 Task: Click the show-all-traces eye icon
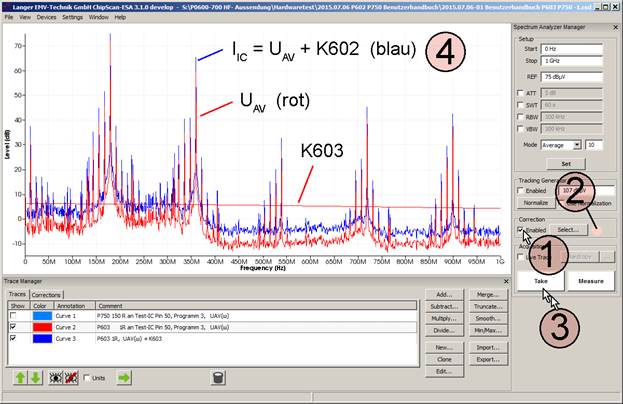57,378
